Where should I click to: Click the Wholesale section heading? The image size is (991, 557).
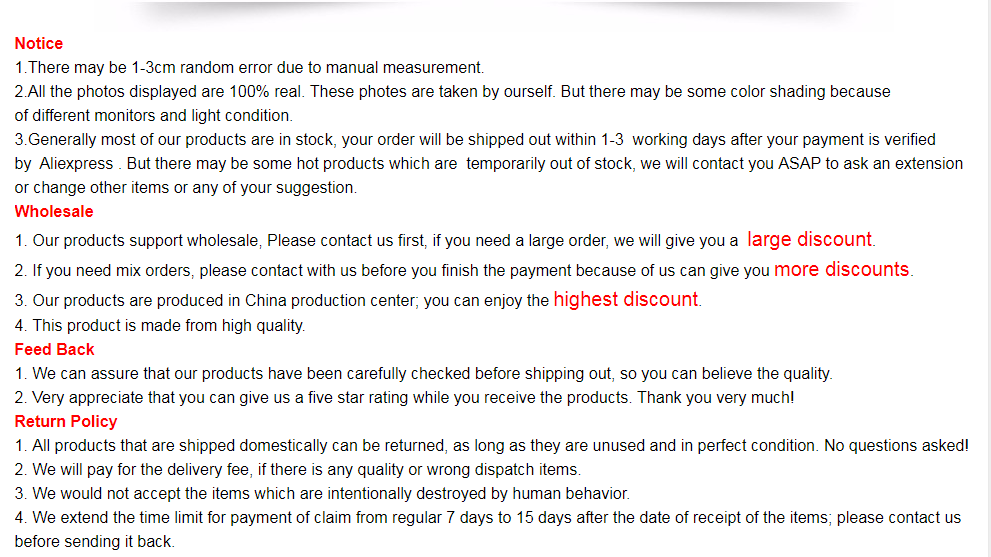tap(54, 212)
